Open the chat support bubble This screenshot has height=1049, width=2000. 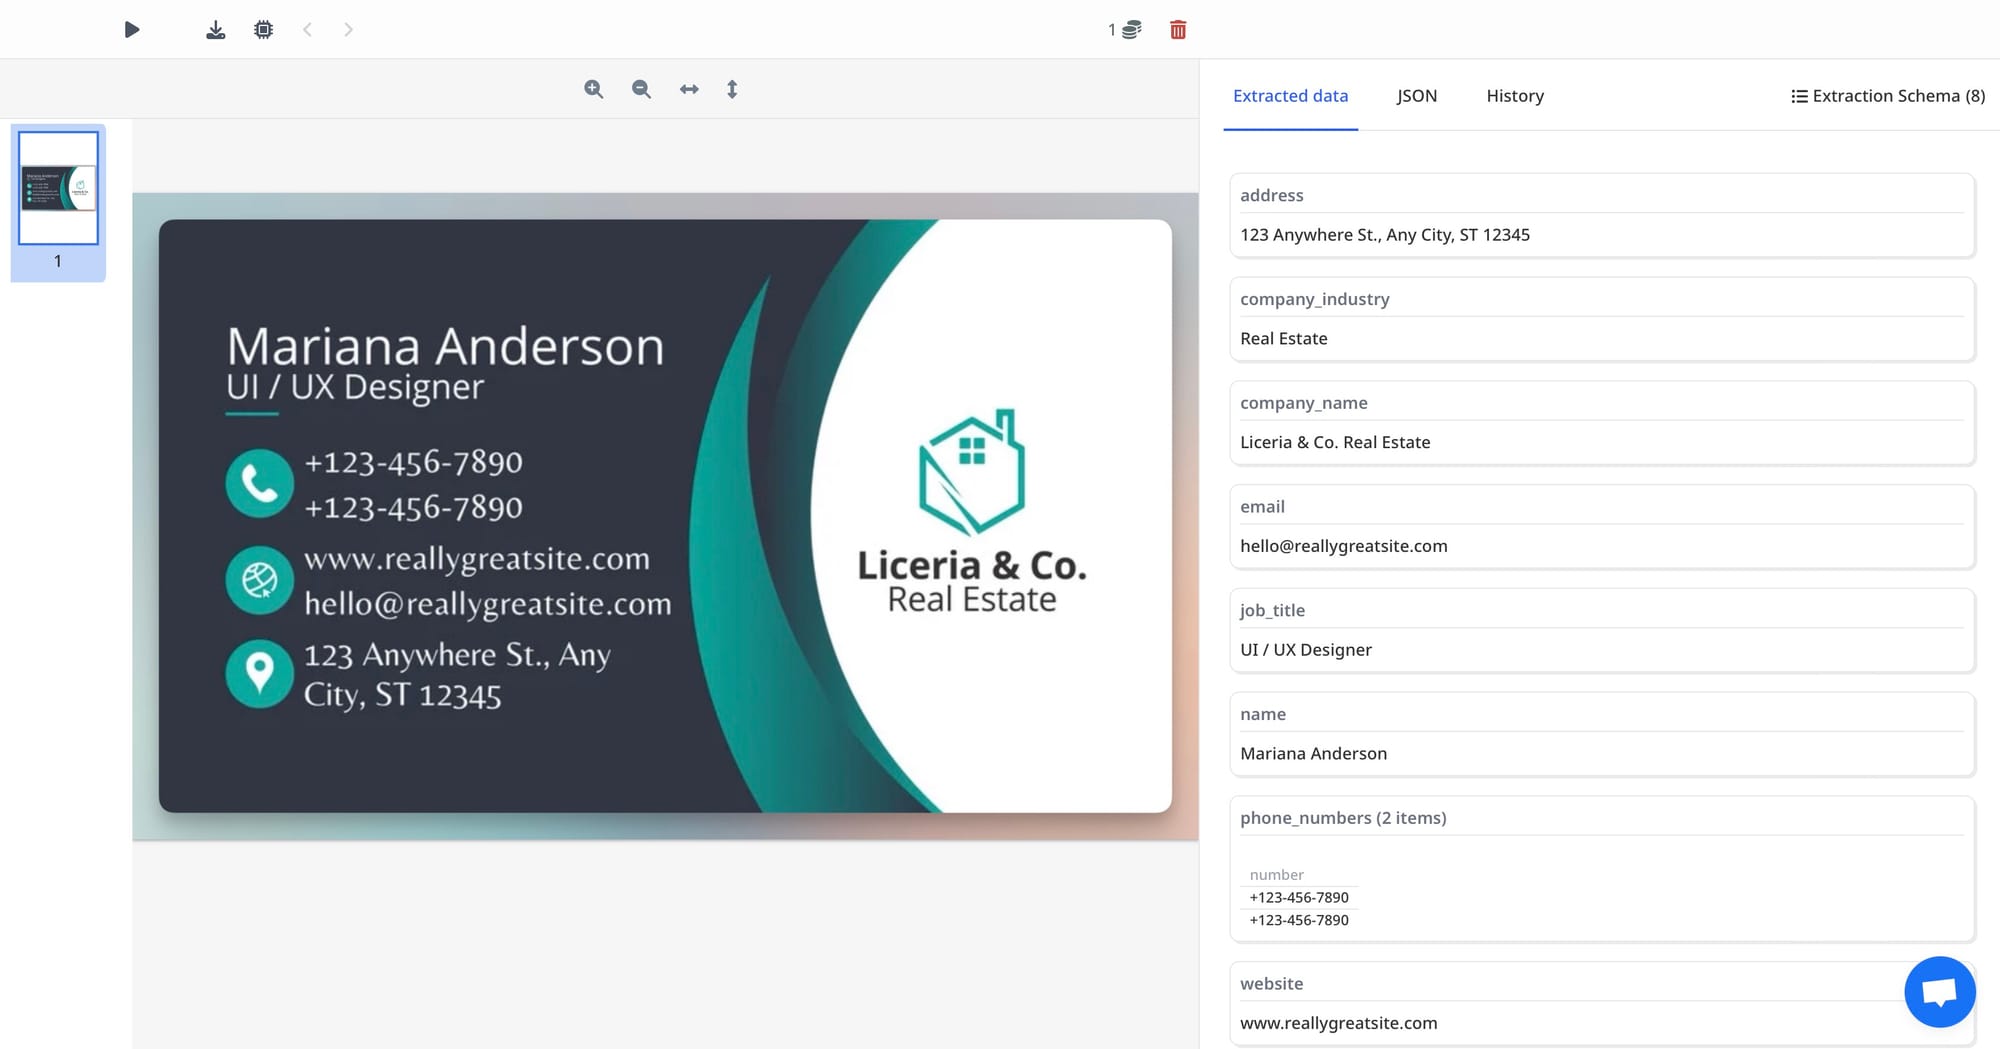[1939, 992]
